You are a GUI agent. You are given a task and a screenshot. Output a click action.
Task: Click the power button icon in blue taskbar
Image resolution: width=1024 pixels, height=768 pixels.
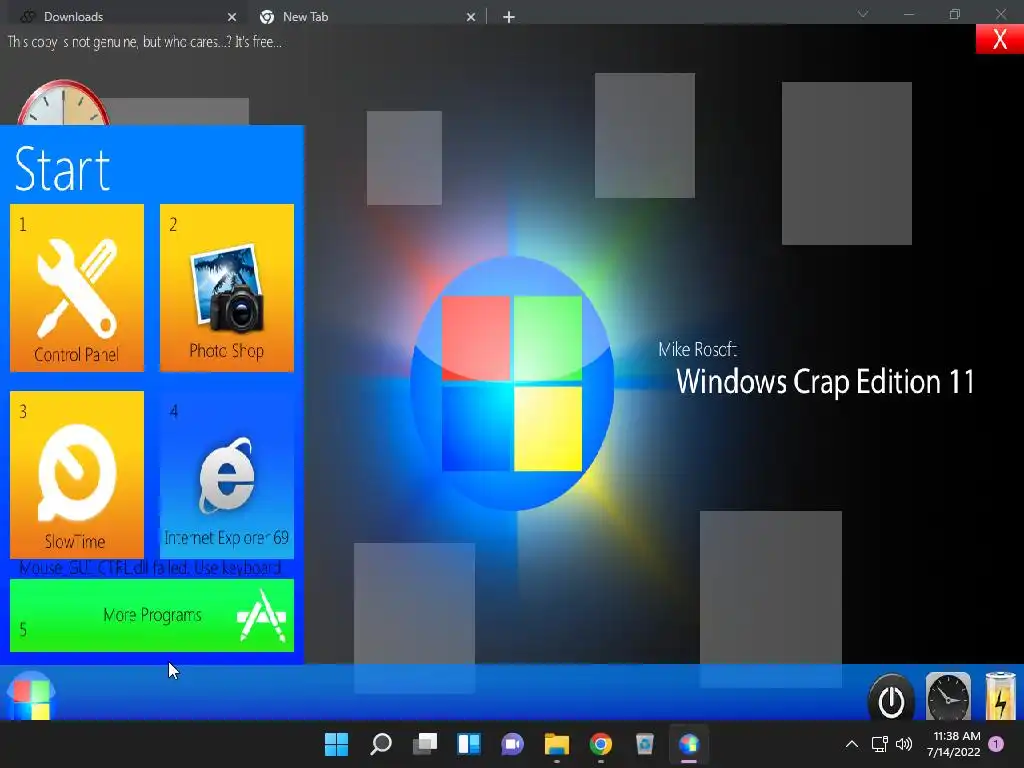[x=891, y=697]
